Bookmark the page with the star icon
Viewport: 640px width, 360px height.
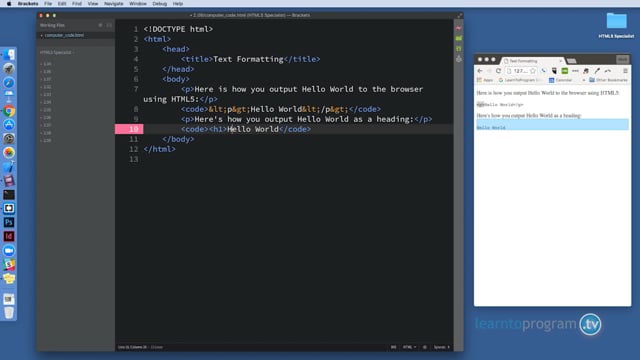point(533,71)
